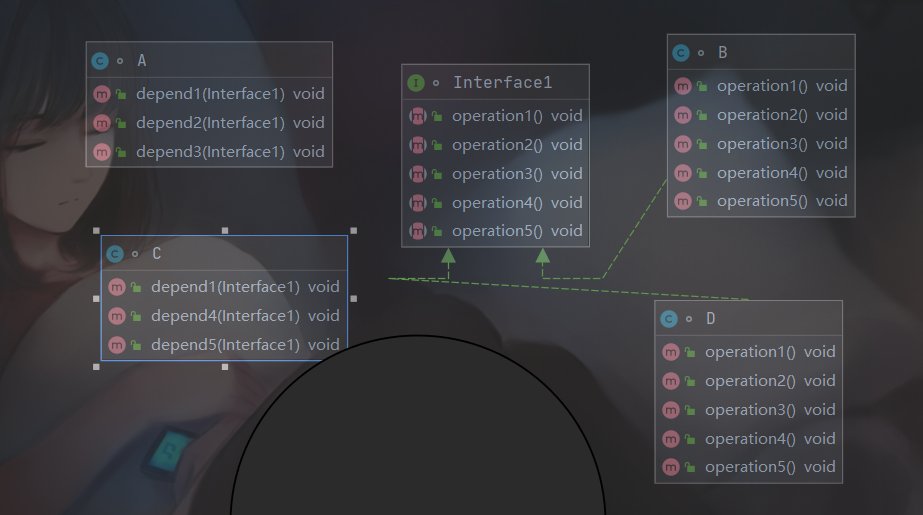Click method icon of depend4 in class C
This screenshot has width=923, height=515.
pos(117,316)
